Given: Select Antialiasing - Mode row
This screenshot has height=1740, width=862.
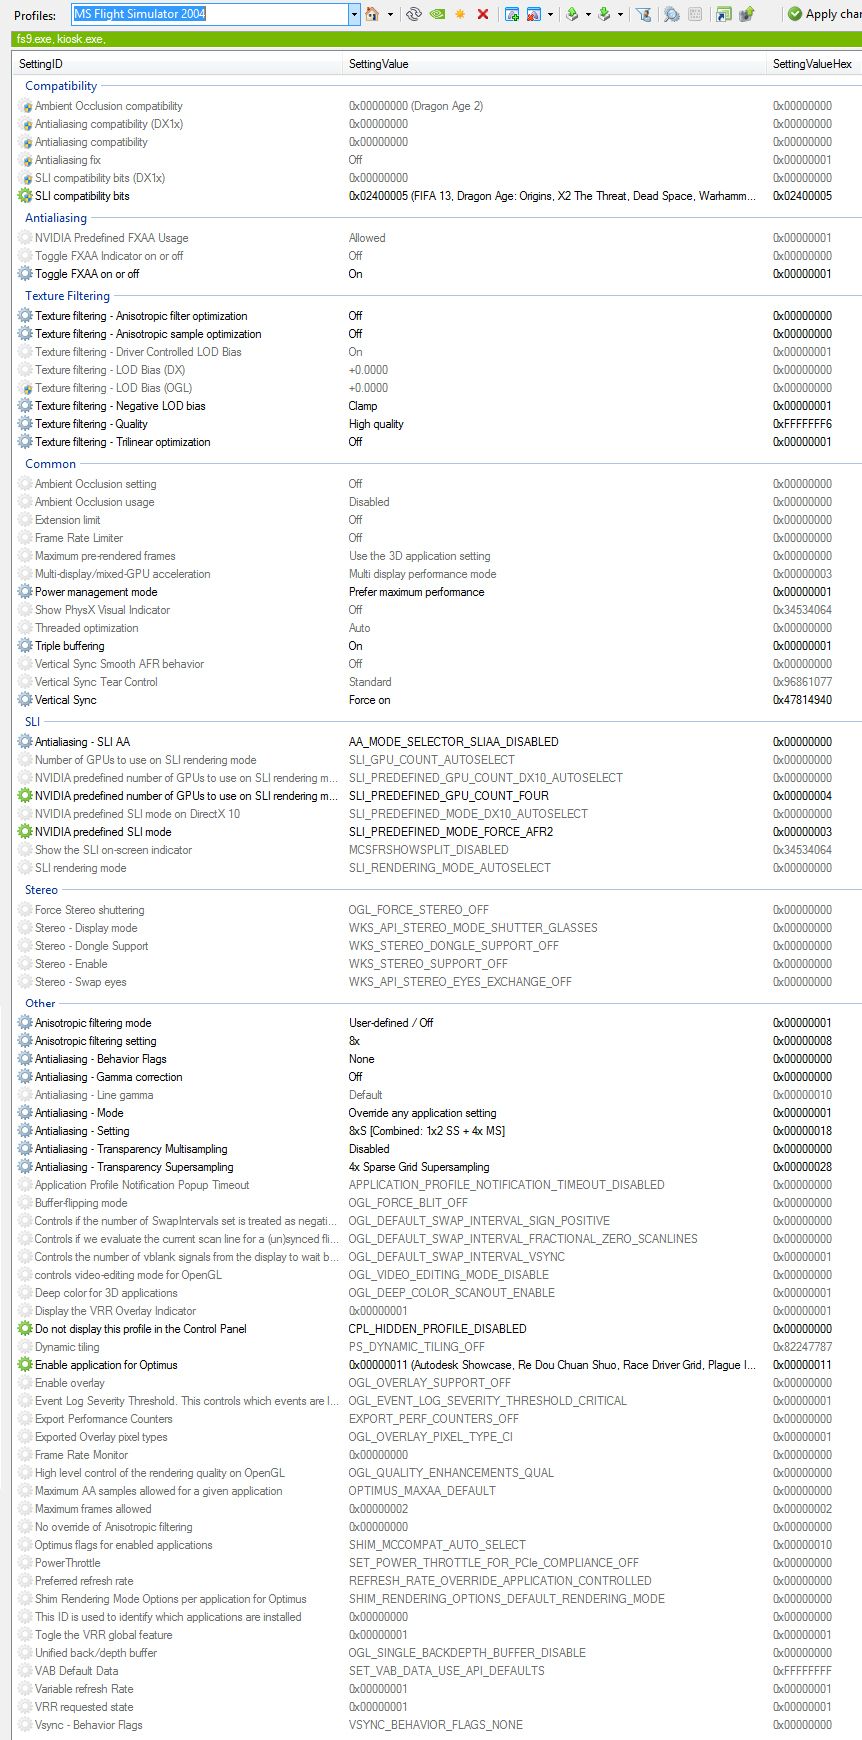Looking at the screenshot, I should tap(437, 1113).
